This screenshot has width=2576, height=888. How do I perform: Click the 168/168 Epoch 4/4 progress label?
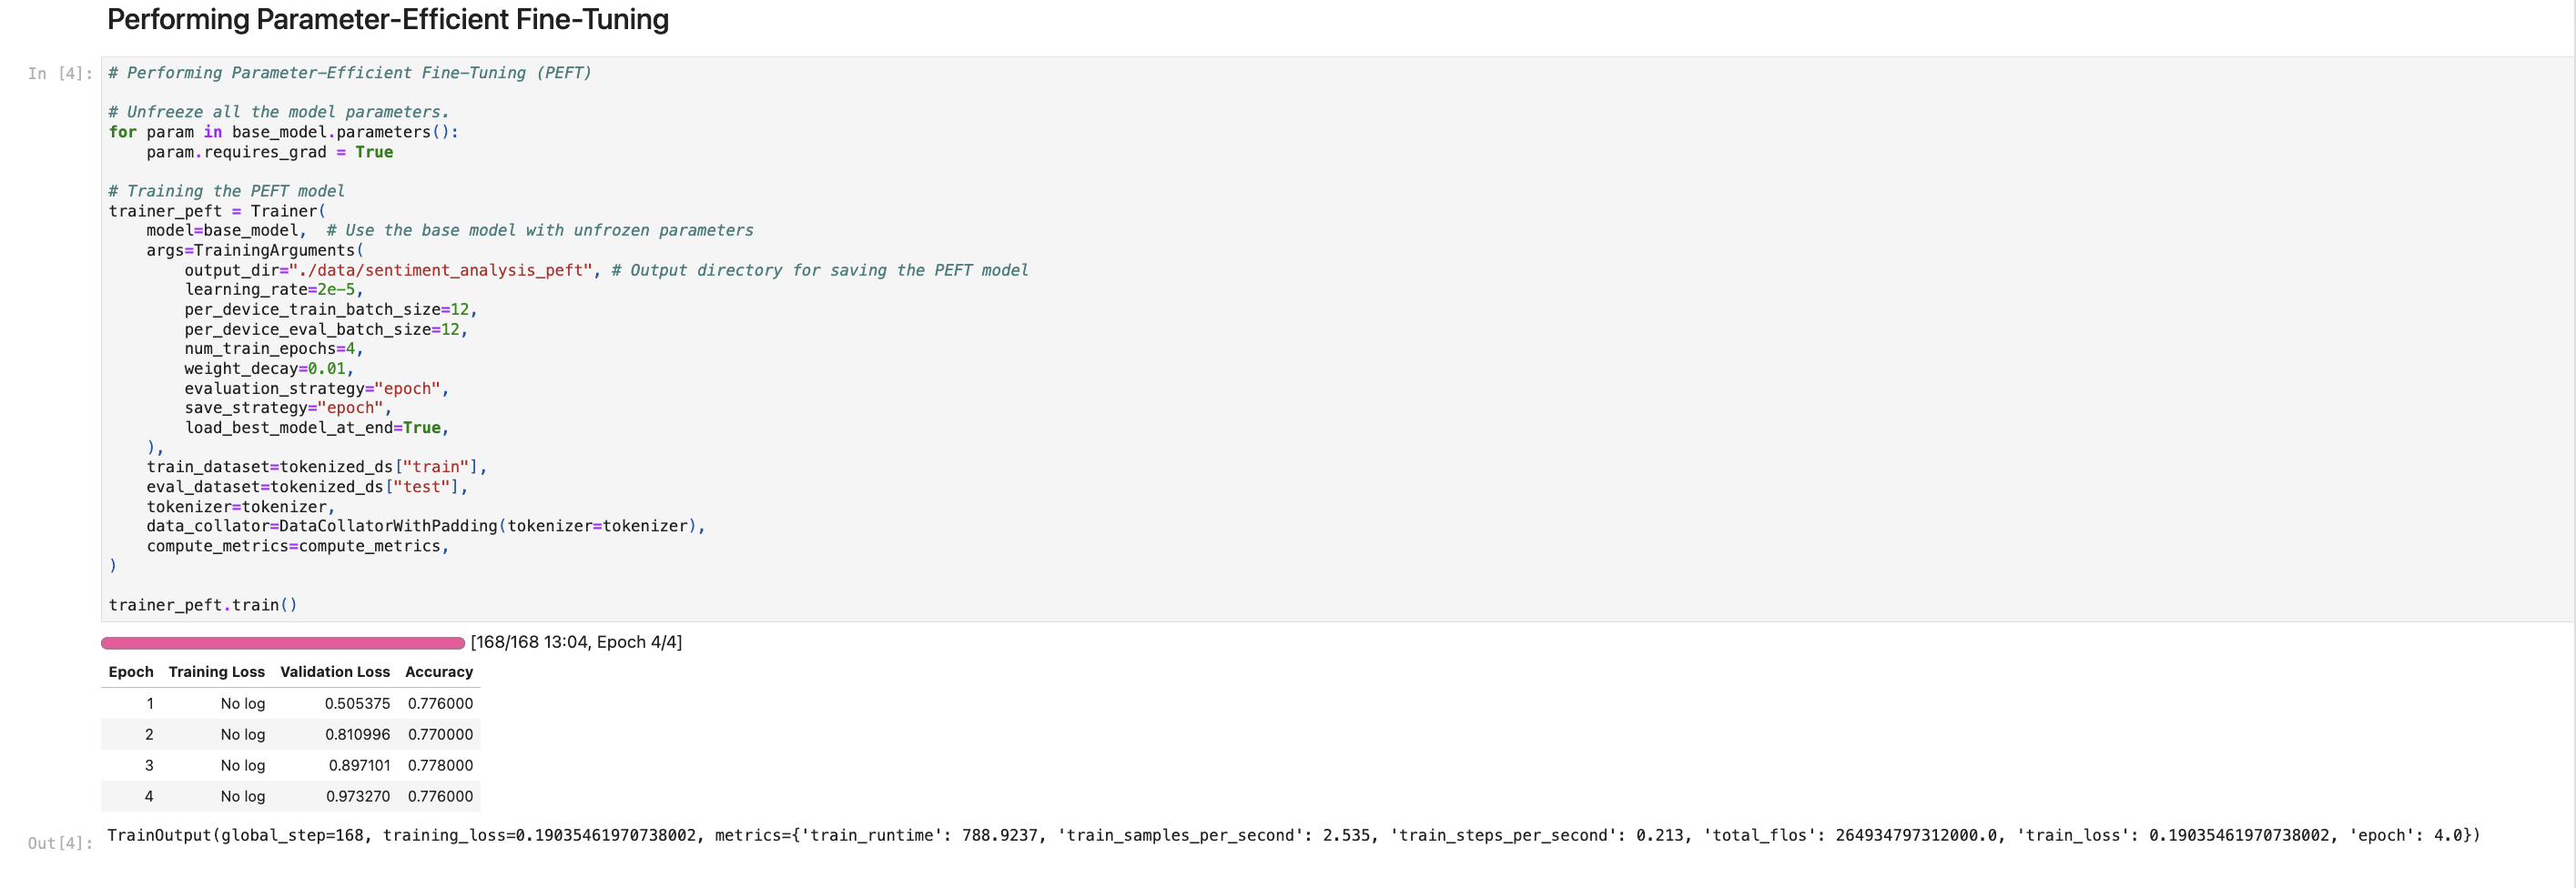click(576, 642)
